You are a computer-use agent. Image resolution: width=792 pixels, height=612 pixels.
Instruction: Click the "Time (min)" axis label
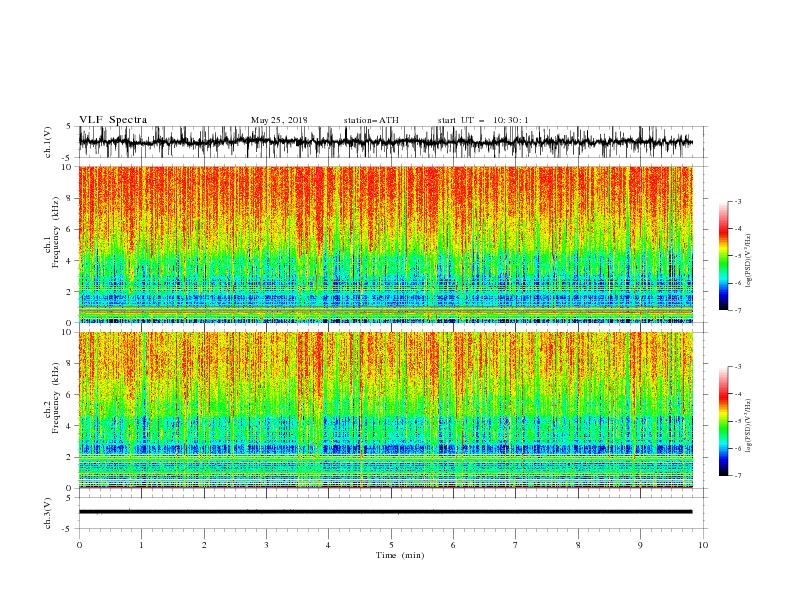pos(400,555)
